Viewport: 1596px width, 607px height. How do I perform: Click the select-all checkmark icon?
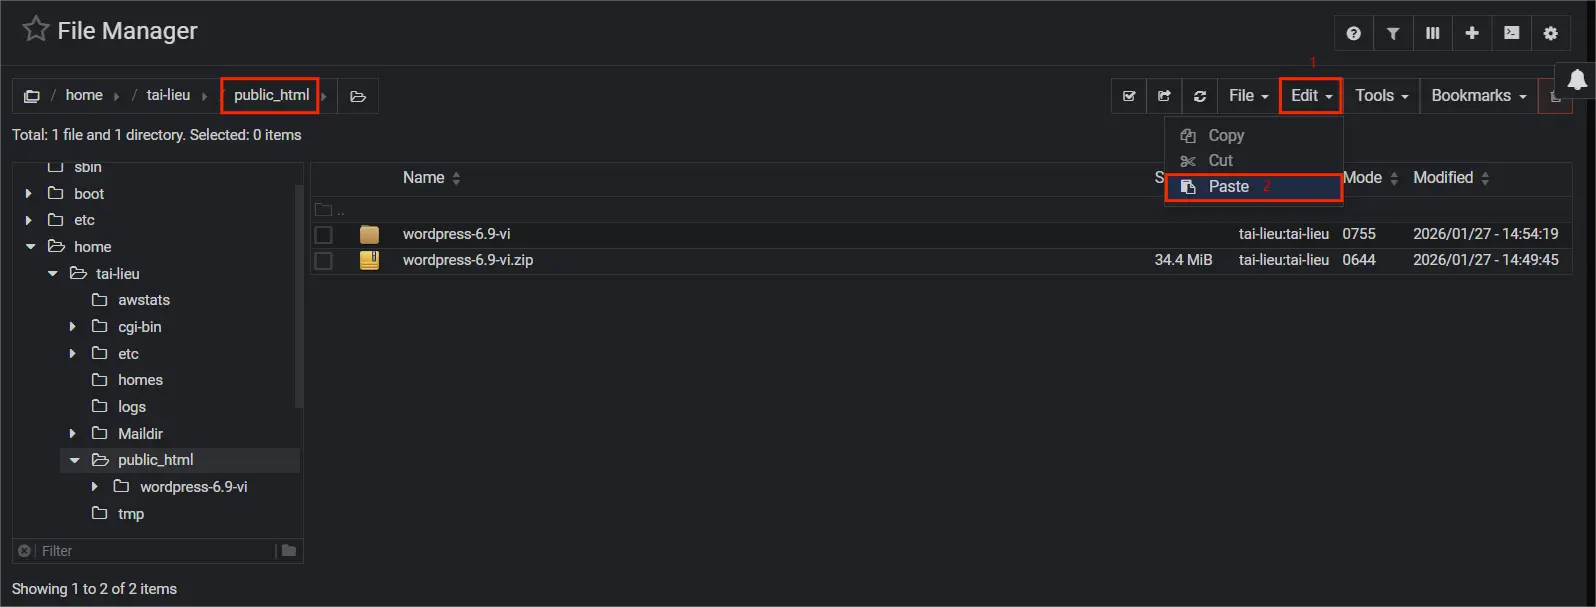1128,95
